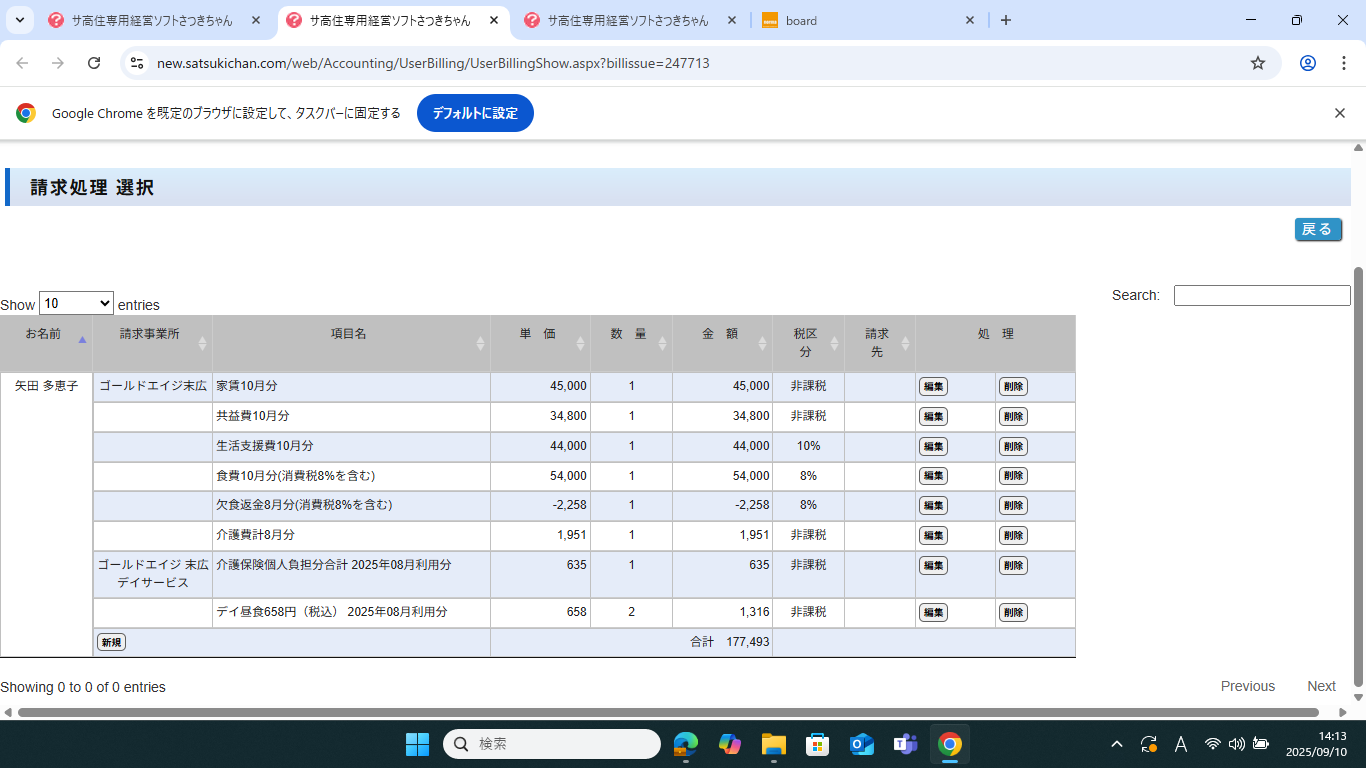This screenshot has width=1366, height=768.
Task: Open the Show entries dropdown
Action: (x=76, y=303)
